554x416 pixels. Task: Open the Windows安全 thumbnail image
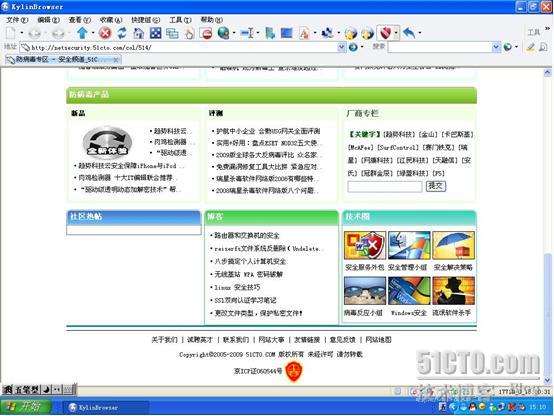point(409,291)
